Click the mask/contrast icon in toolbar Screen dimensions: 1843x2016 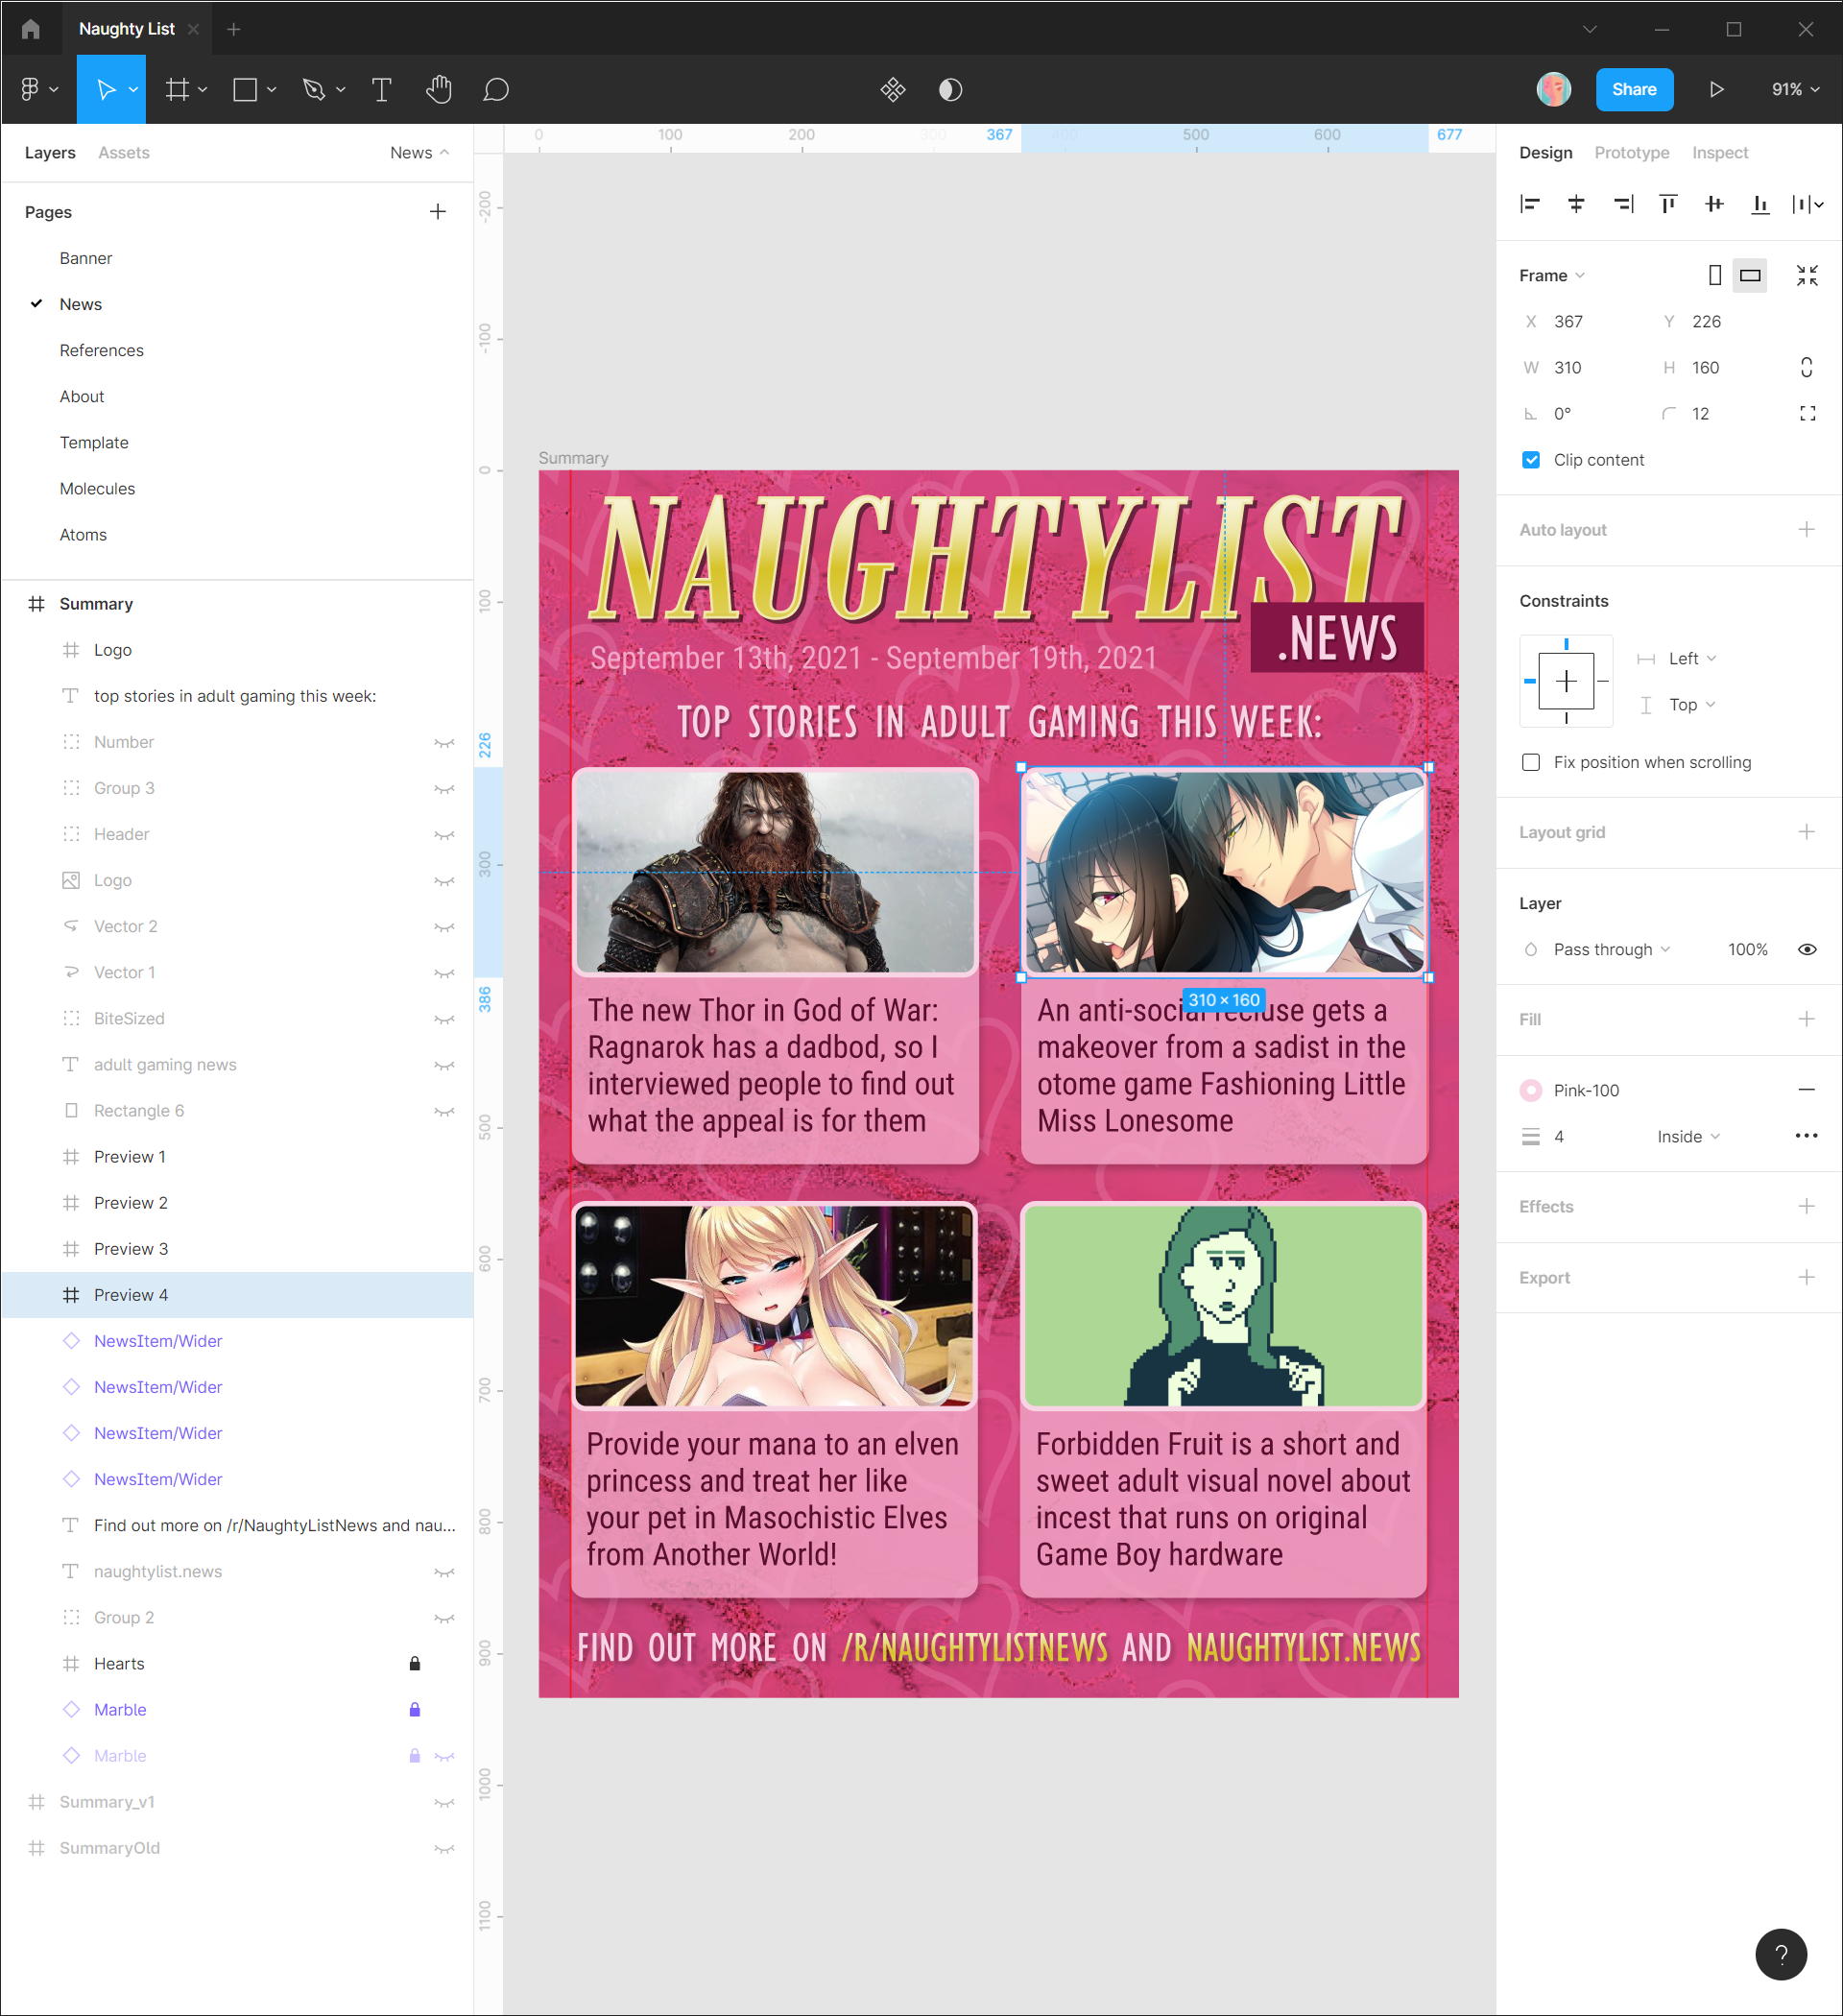click(950, 89)
